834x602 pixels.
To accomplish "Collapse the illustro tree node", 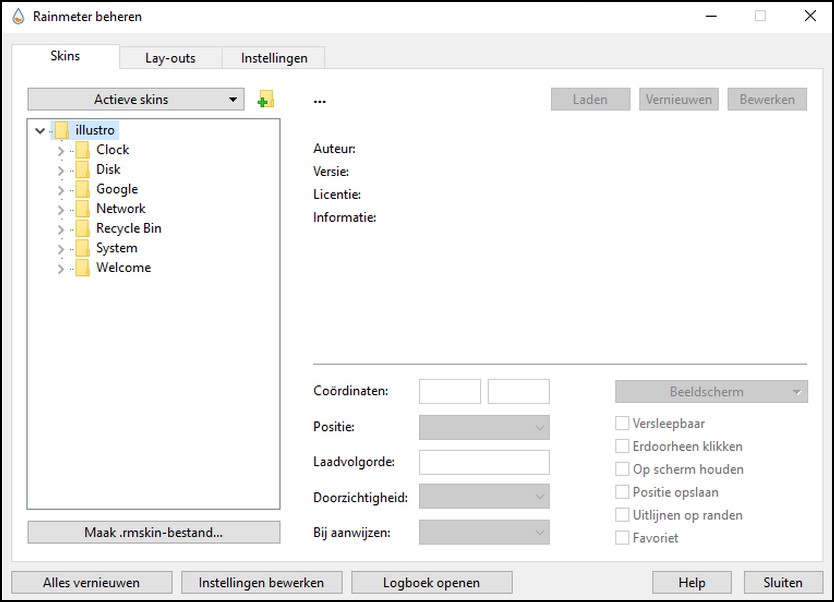I will coord(40,130).
